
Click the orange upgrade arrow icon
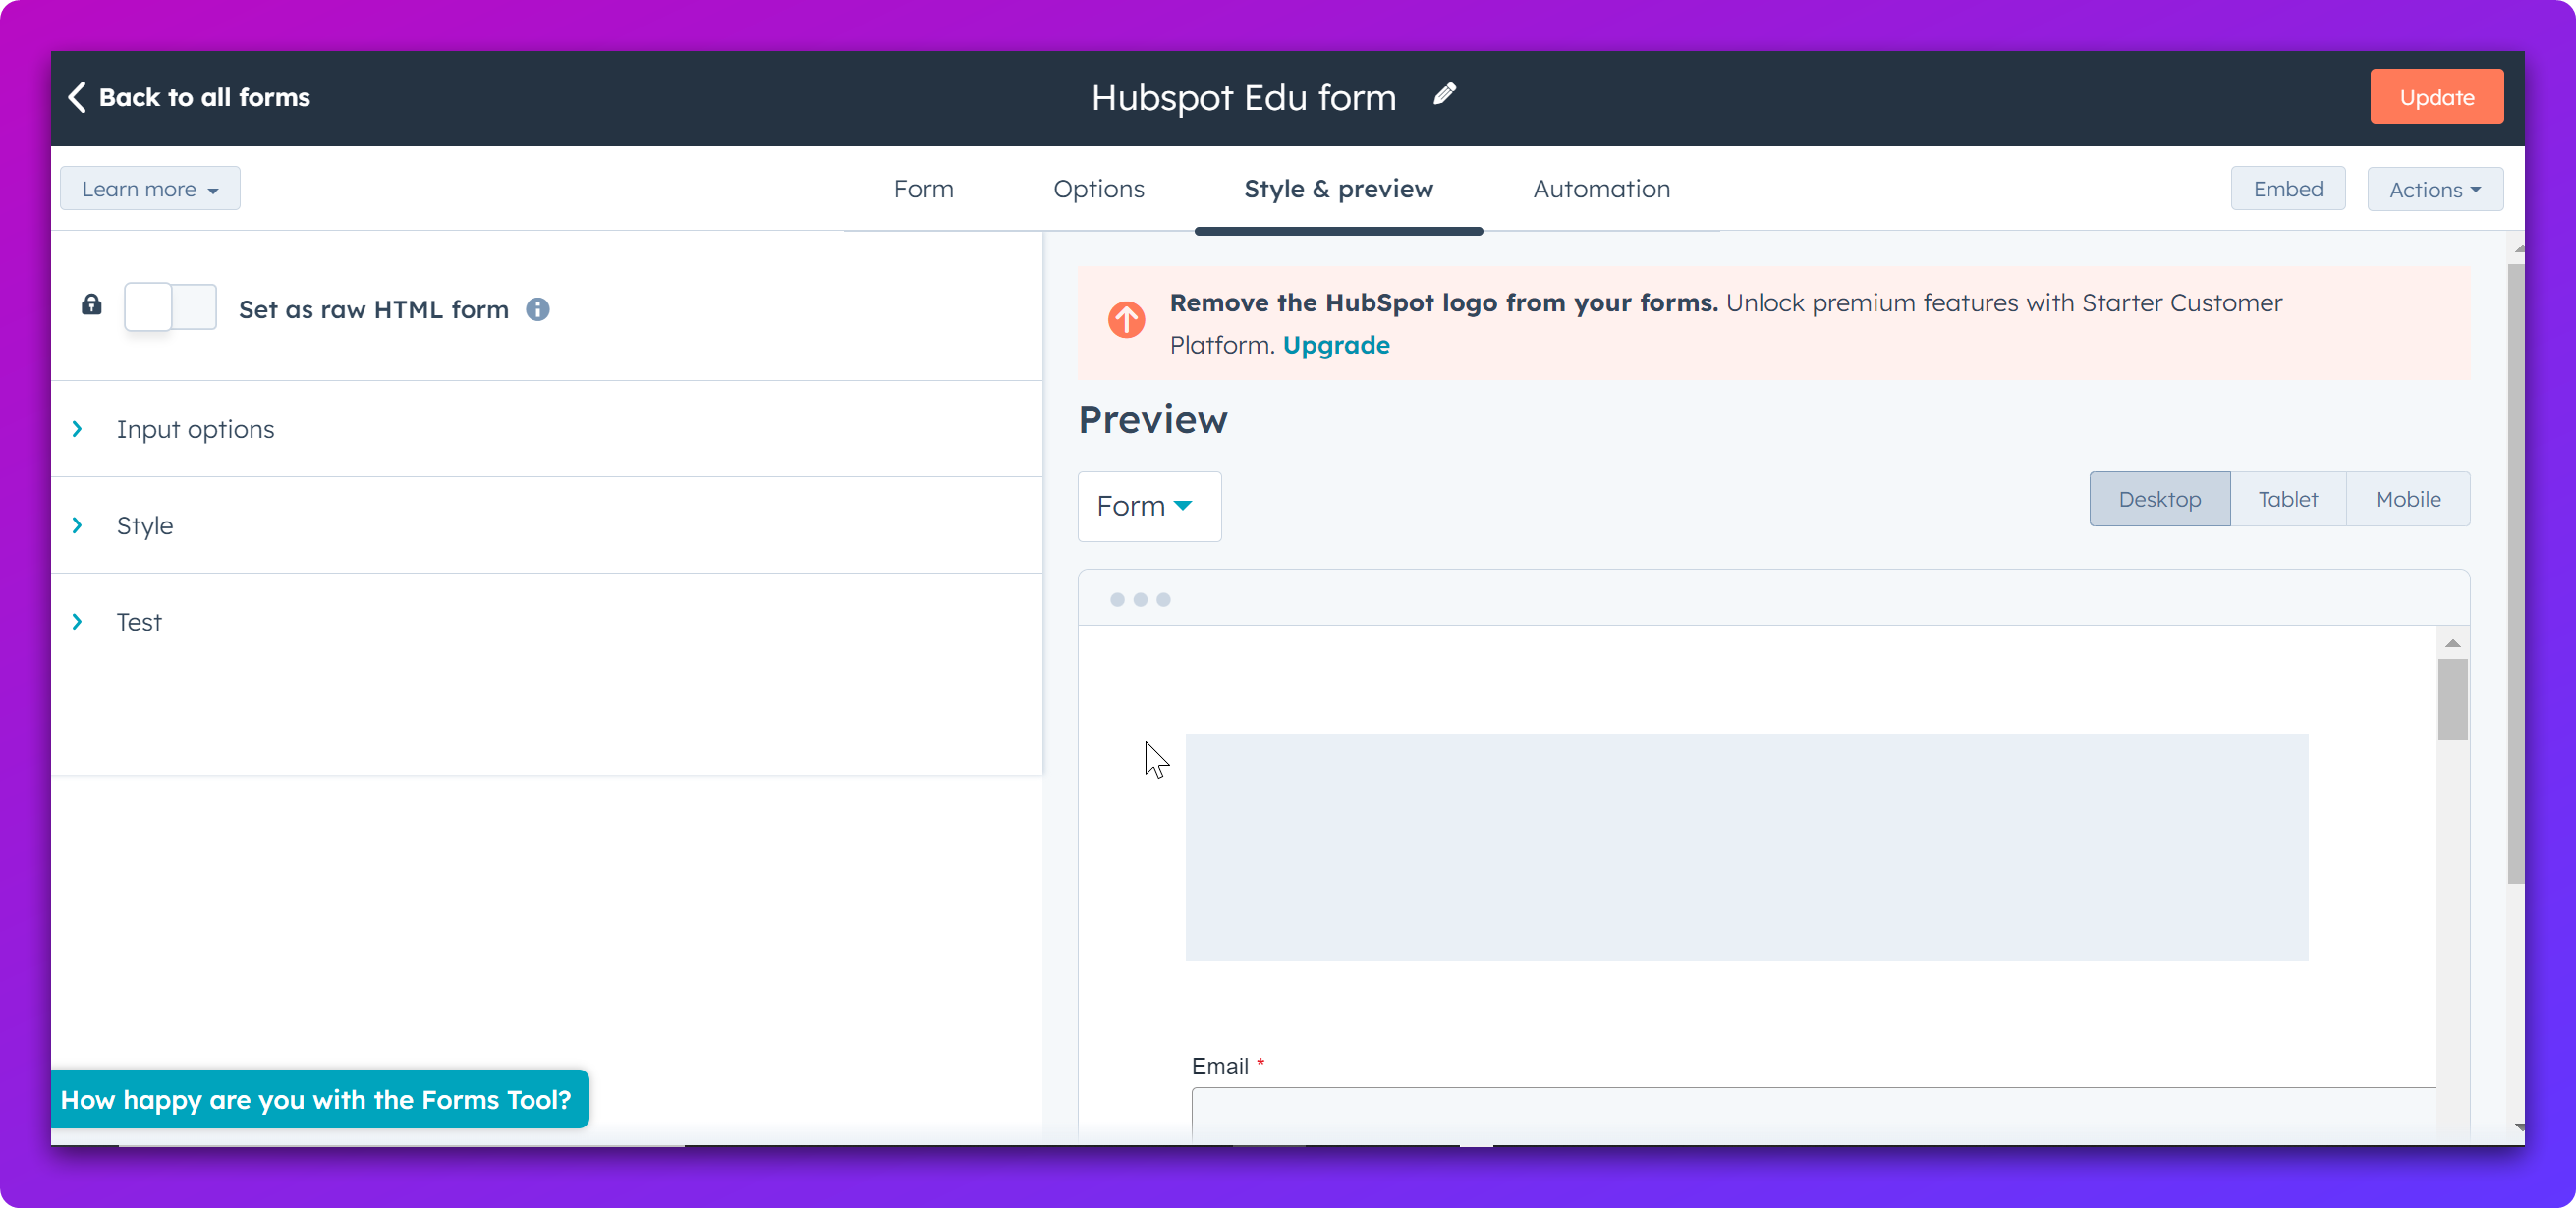pos(1127,320)
